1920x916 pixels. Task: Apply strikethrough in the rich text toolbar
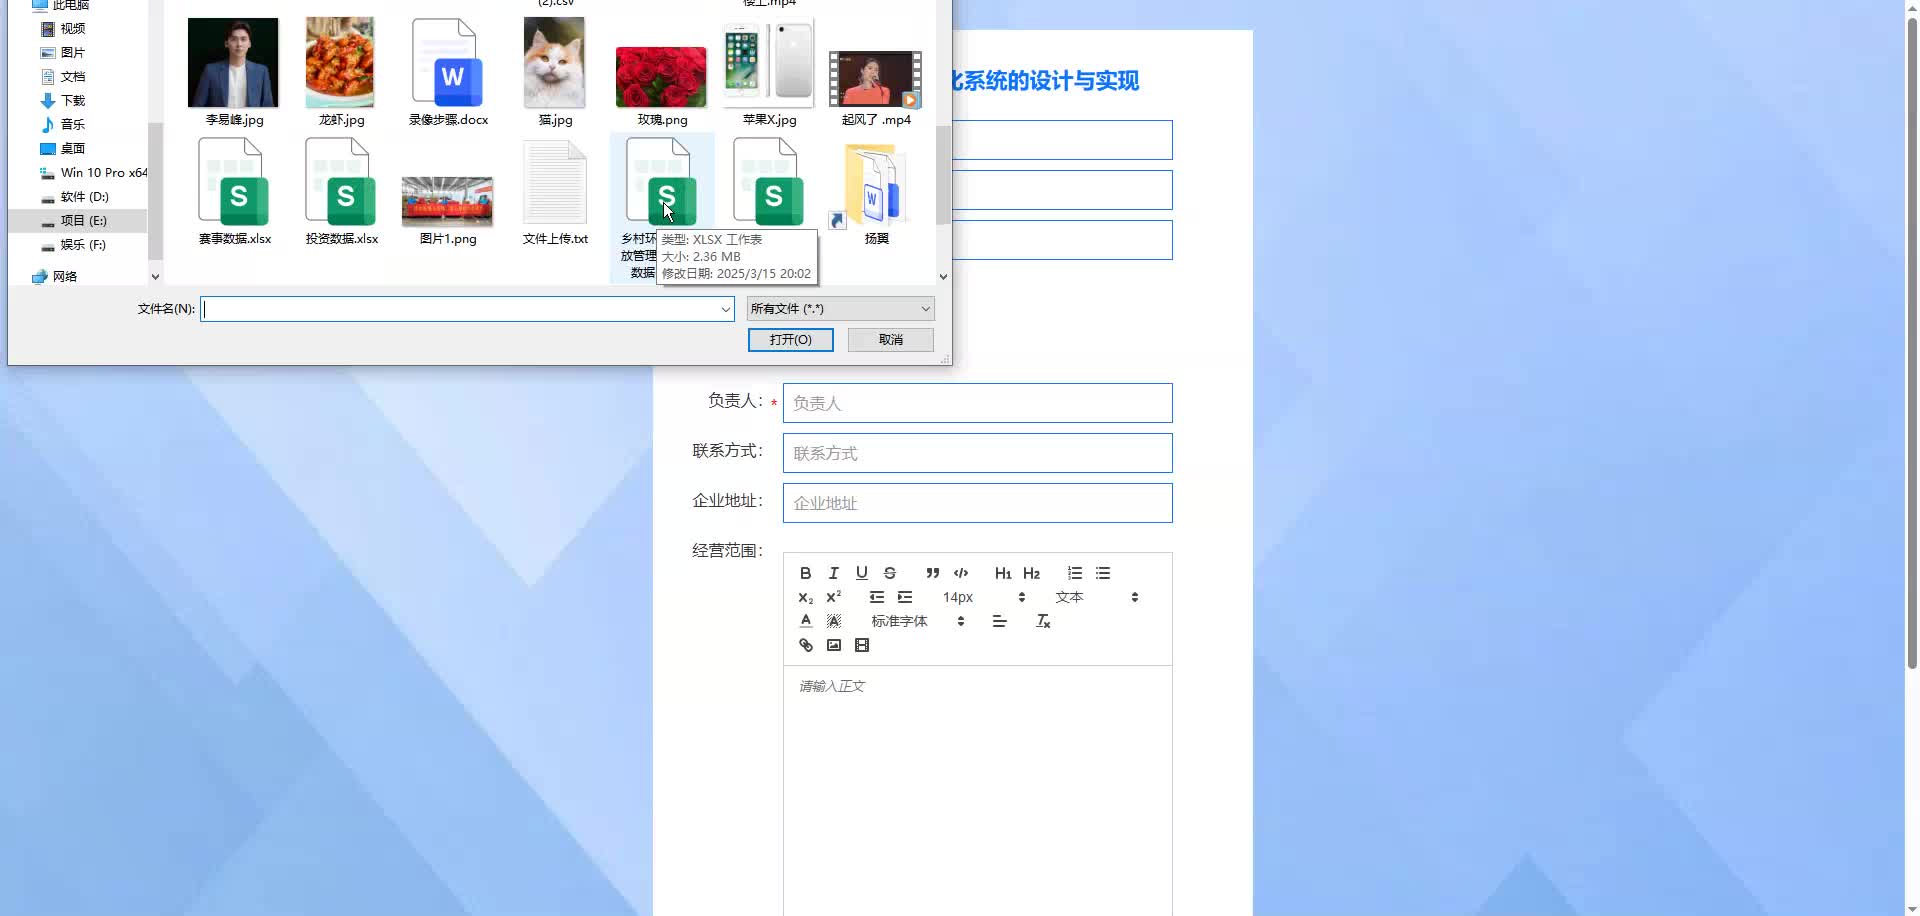pyautogui.click(x=889, y=573)
